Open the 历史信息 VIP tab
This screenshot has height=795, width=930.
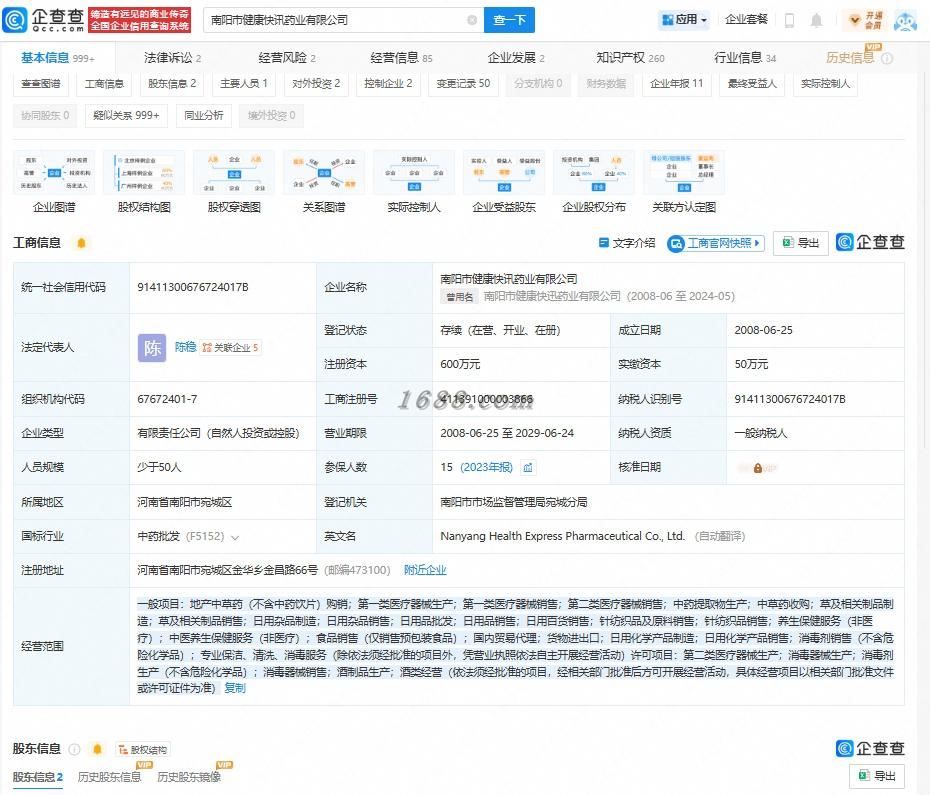[850, 58]
